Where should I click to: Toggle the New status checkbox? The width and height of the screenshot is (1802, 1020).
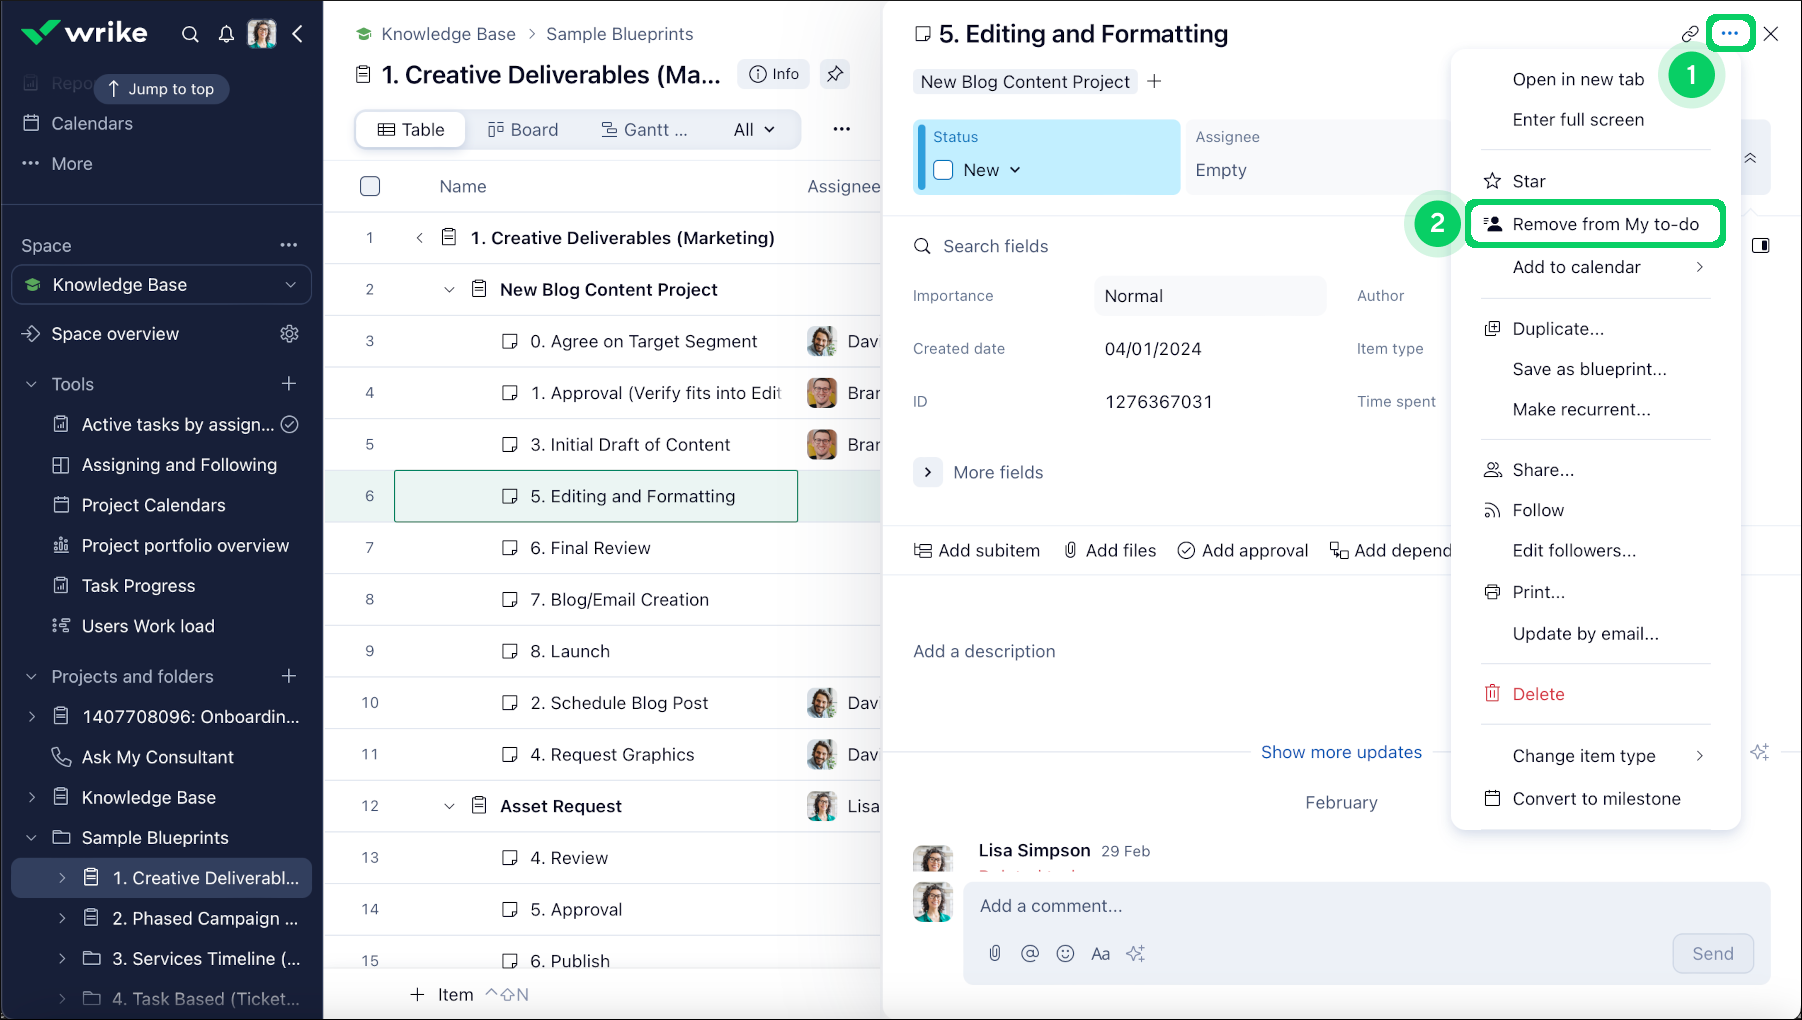point(943,170)
